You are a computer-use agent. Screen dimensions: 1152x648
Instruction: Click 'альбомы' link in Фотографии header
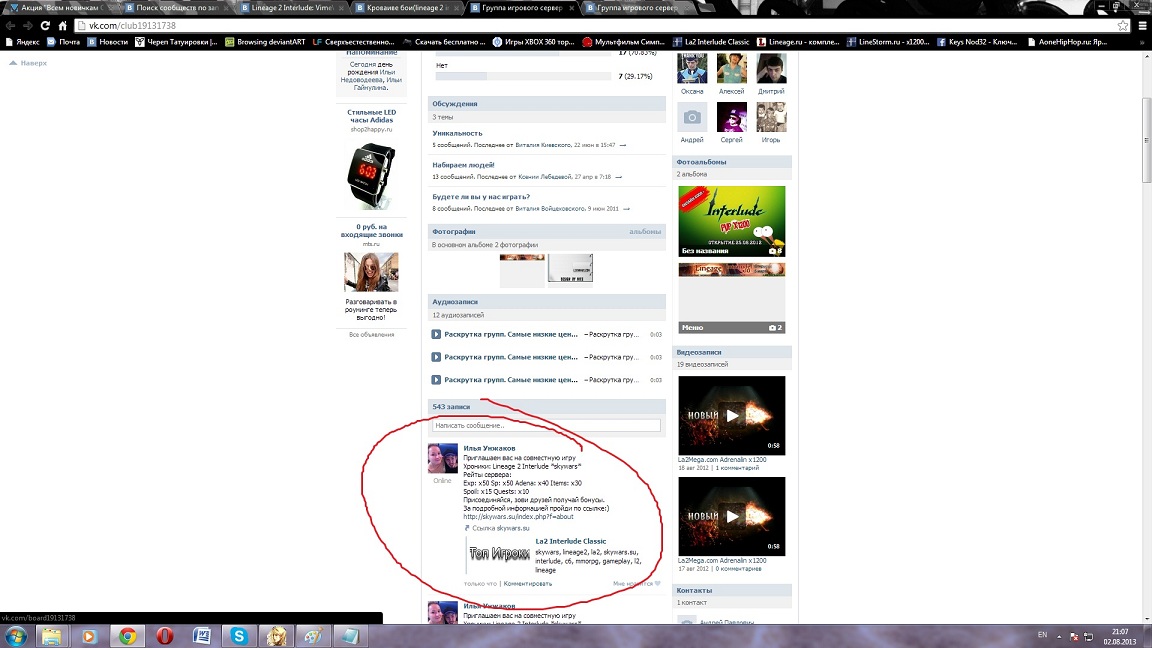644,231
